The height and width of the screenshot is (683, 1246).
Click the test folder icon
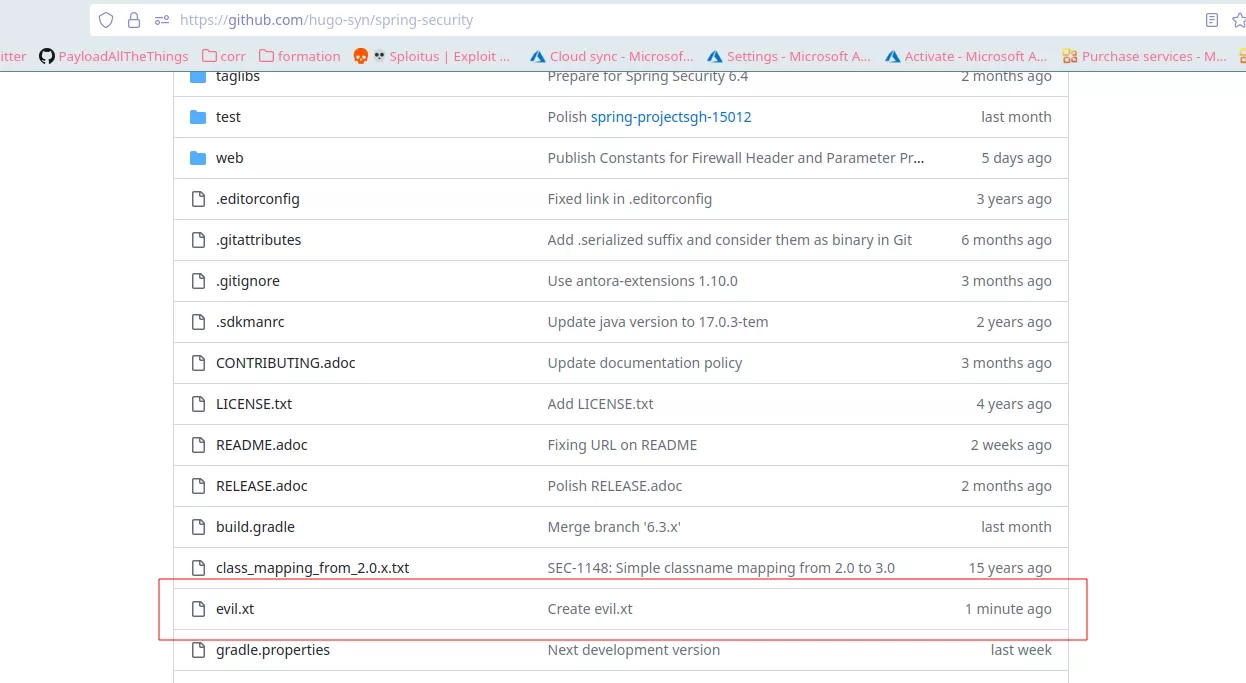pos(198,117)
